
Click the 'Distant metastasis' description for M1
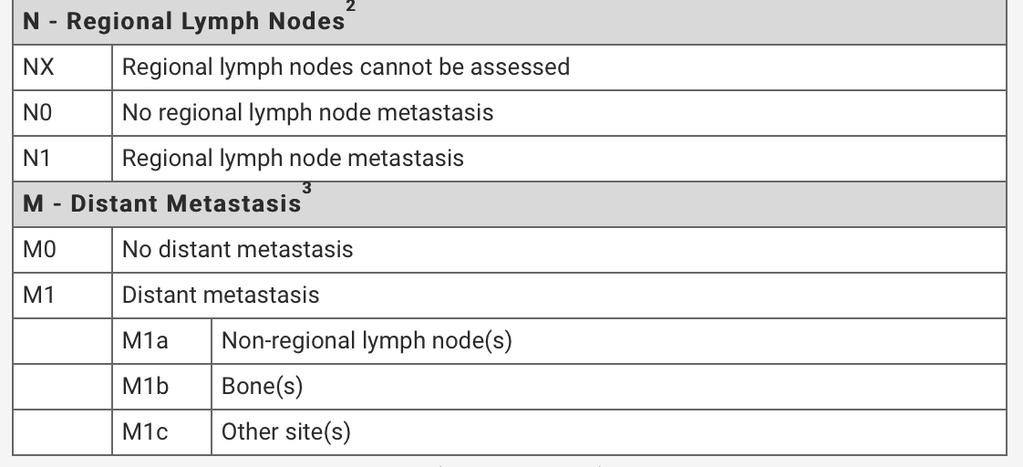point(221,295)
